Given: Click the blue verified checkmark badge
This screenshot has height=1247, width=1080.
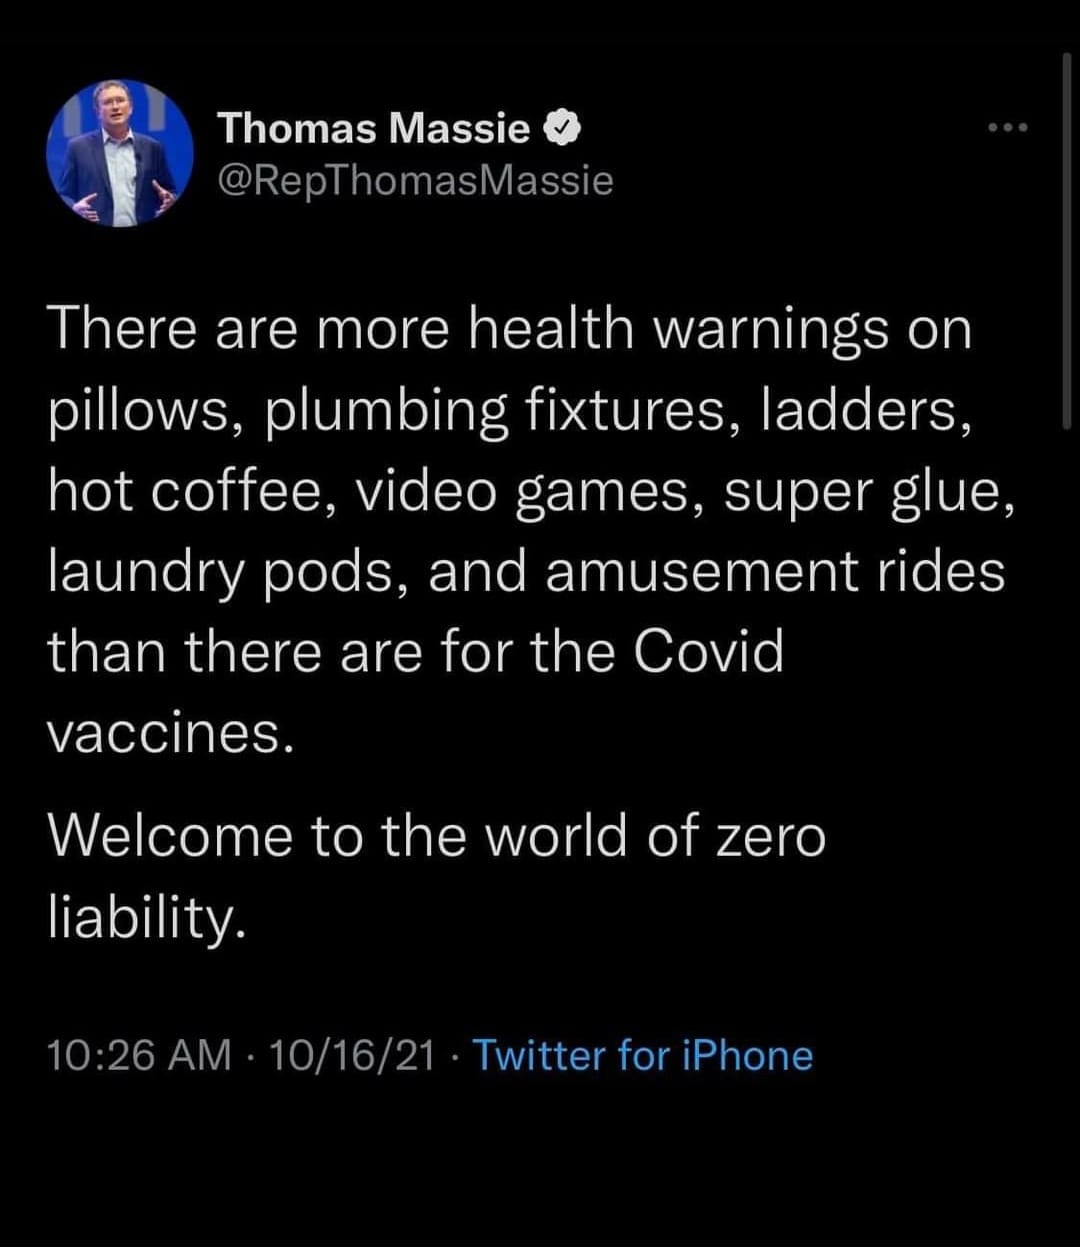Looking at the screenshot, I should pos(559,128).
